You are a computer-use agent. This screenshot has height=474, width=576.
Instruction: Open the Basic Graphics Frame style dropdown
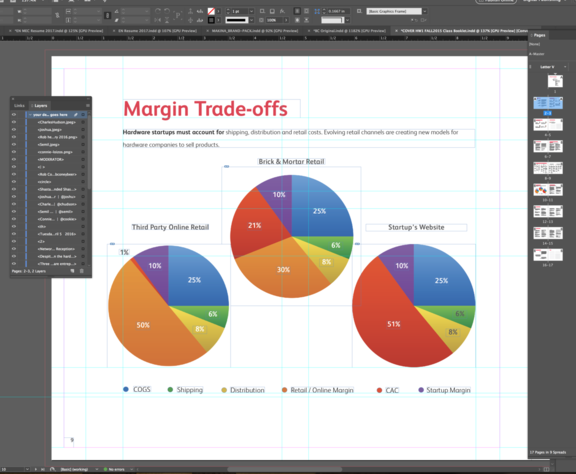point(425,11)
